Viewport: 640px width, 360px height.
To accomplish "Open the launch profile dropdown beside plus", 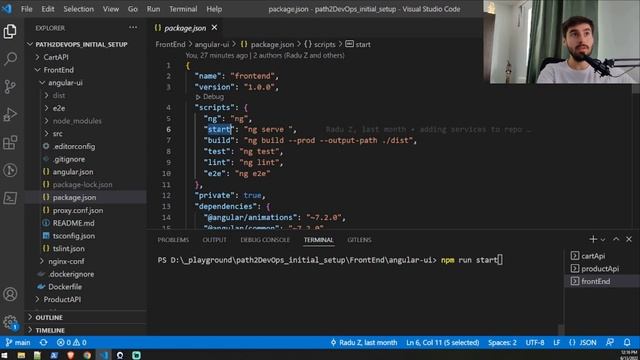I will point(603,240).
